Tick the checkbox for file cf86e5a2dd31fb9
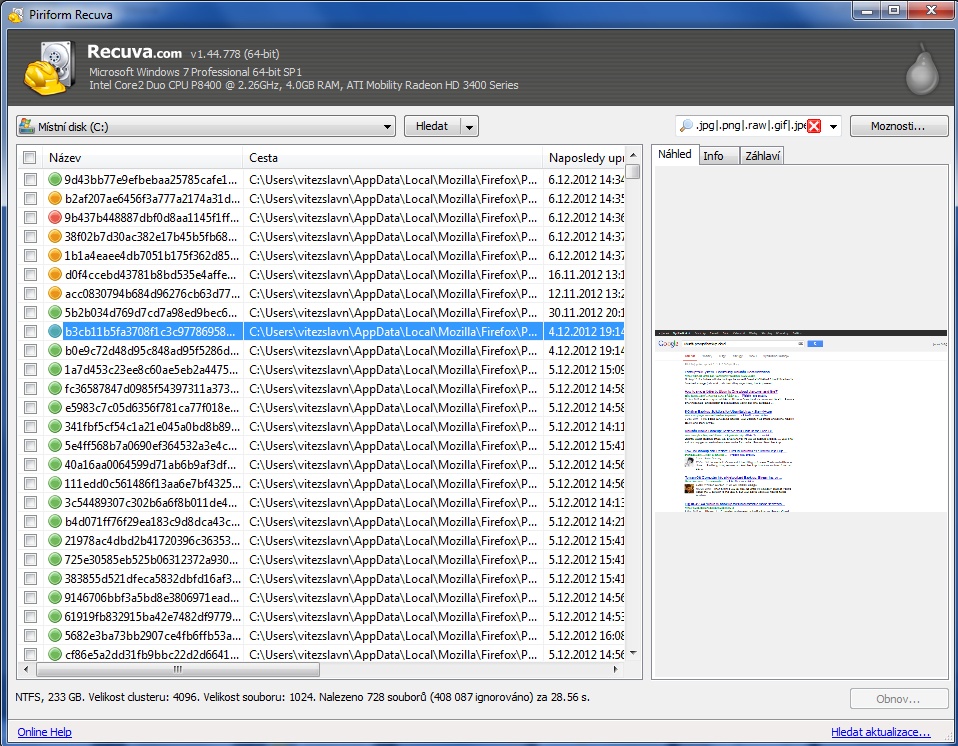The height and width of the screenshot is (746, 958). coord(30,655)
